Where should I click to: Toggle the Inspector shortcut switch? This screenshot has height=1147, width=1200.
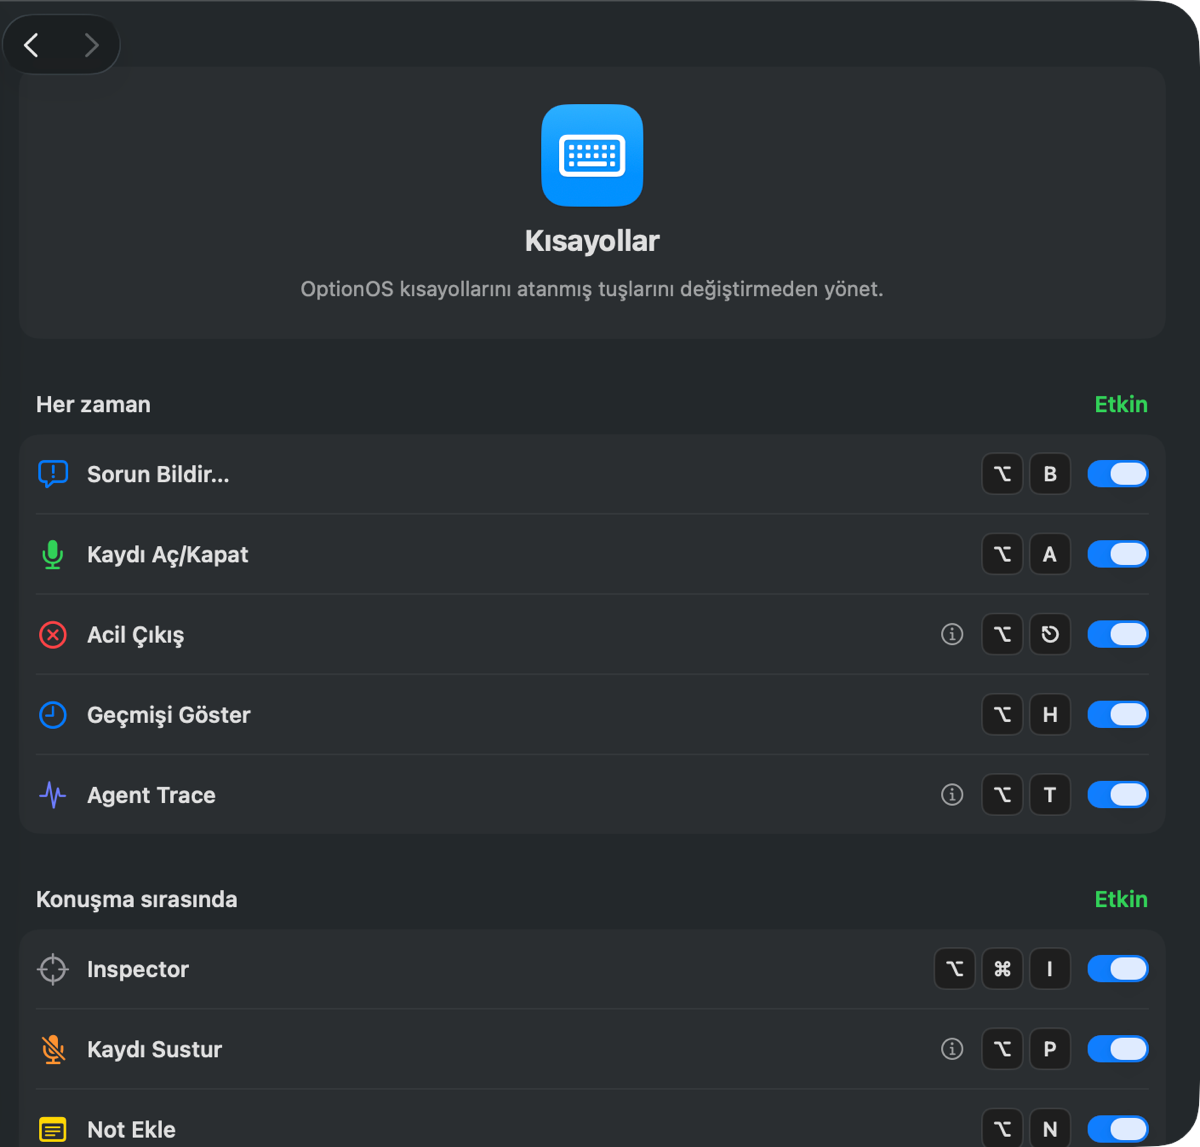coord(1118,969)
